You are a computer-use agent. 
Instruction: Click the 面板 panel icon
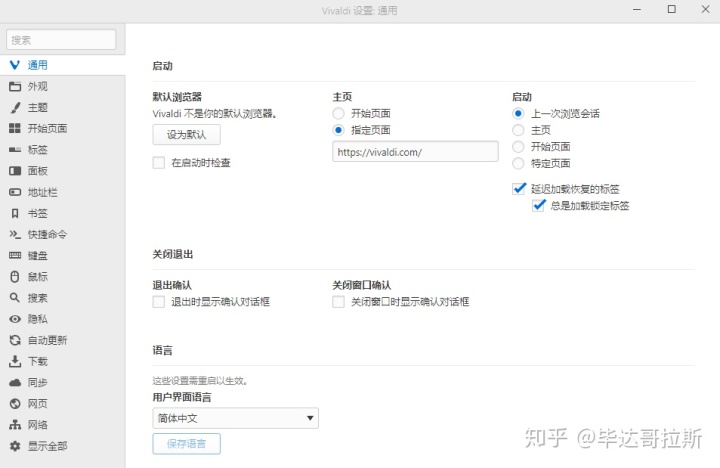click(15, 171)
